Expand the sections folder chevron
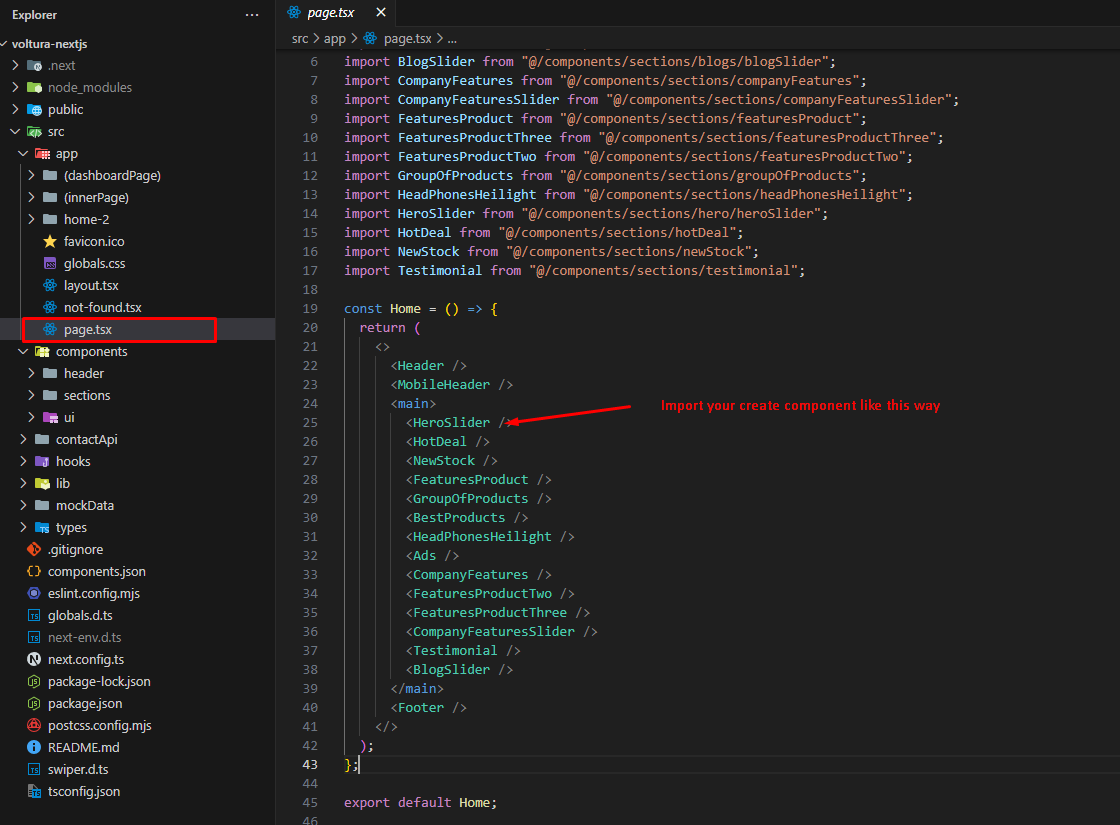 click(x=31, y=396)
